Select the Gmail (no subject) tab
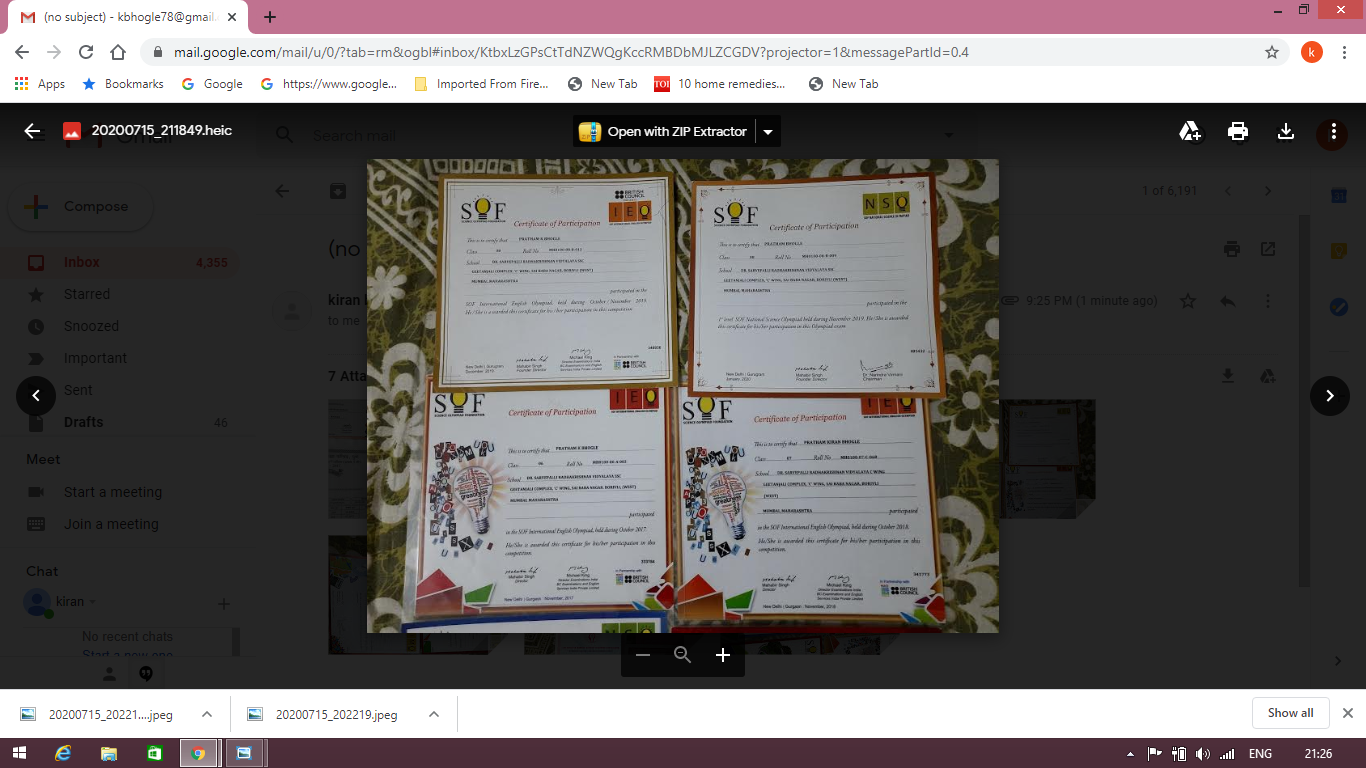 tap(128, 17)
